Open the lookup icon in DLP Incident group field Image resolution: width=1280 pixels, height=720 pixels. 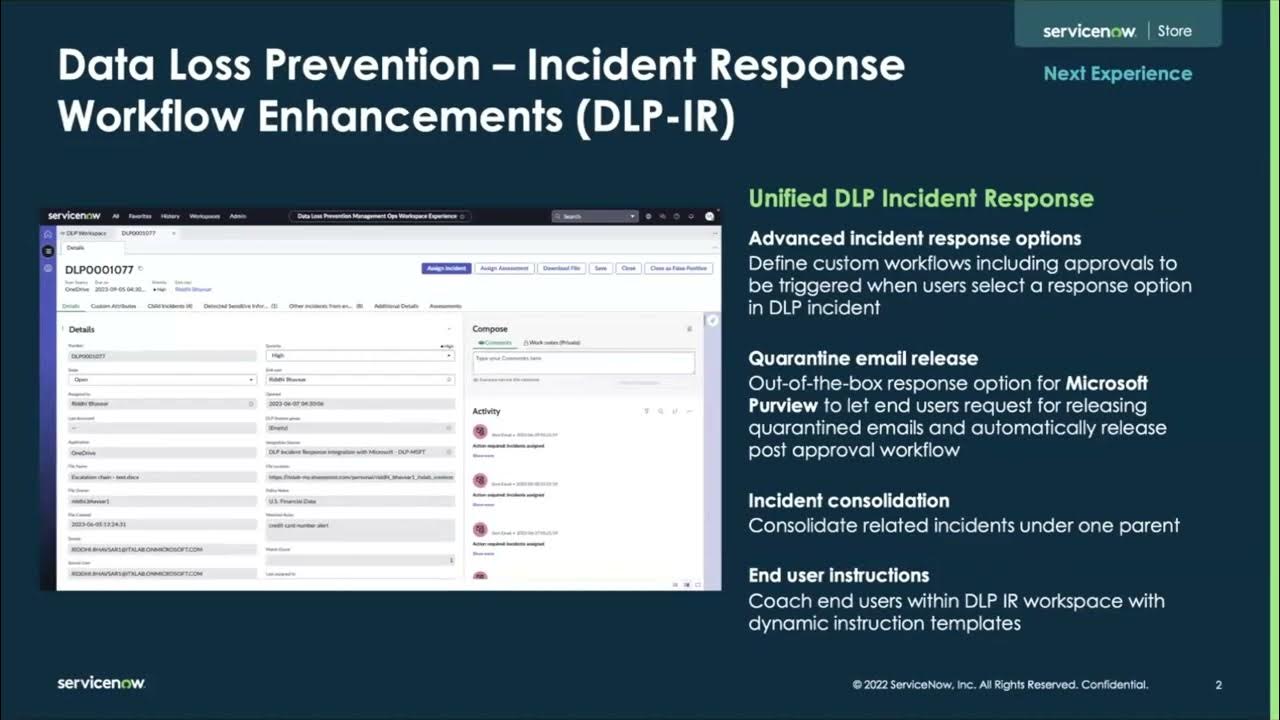coord(449,428)
